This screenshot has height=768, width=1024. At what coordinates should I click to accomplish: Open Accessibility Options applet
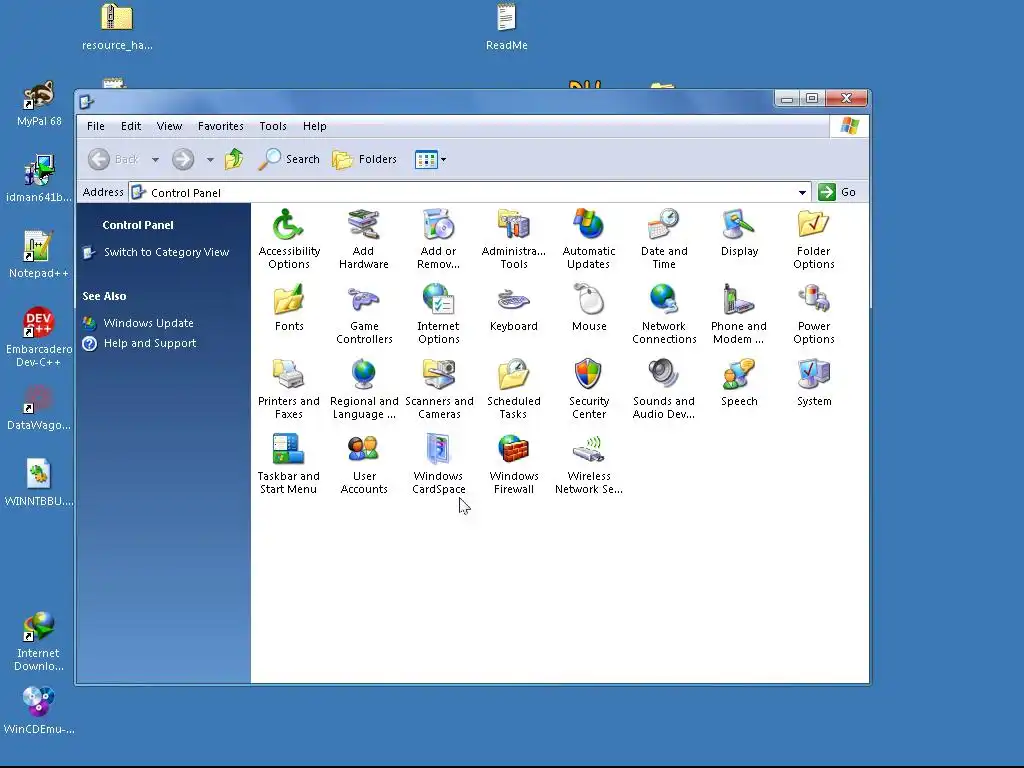[x=289, y=239]
